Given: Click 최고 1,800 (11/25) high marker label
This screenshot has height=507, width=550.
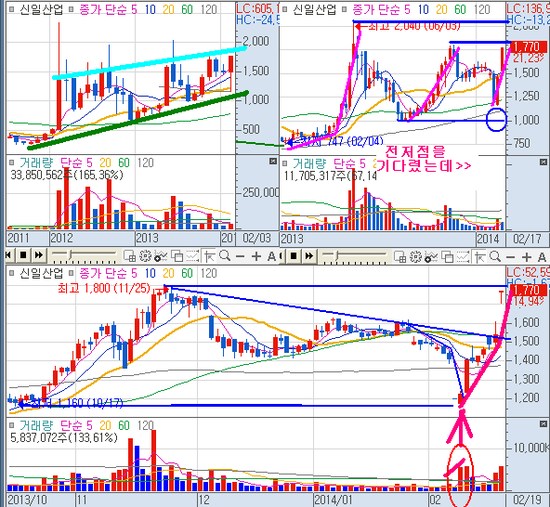Looking at the screenshot, I should (x=104, y=288).
